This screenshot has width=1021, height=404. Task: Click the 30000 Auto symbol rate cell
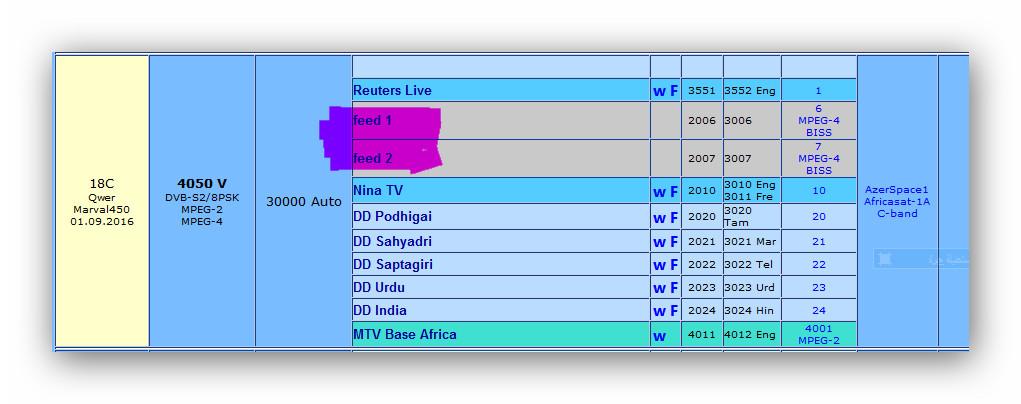303,202
